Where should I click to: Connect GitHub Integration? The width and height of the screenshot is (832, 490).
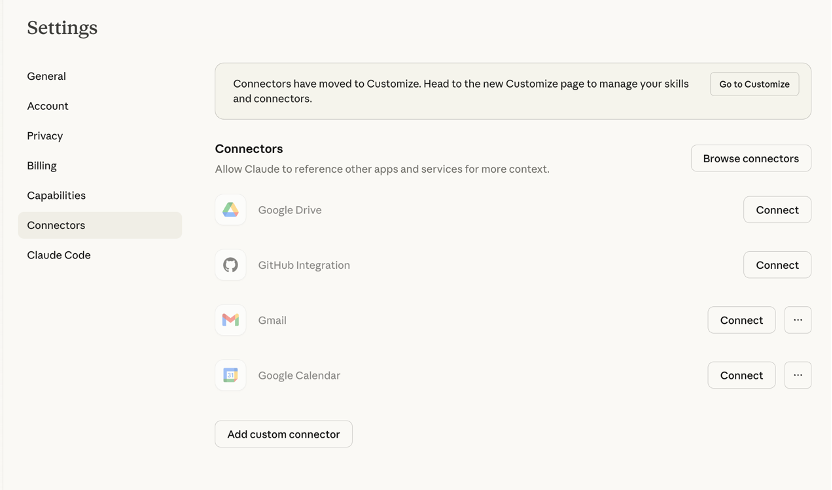[777, 265]
